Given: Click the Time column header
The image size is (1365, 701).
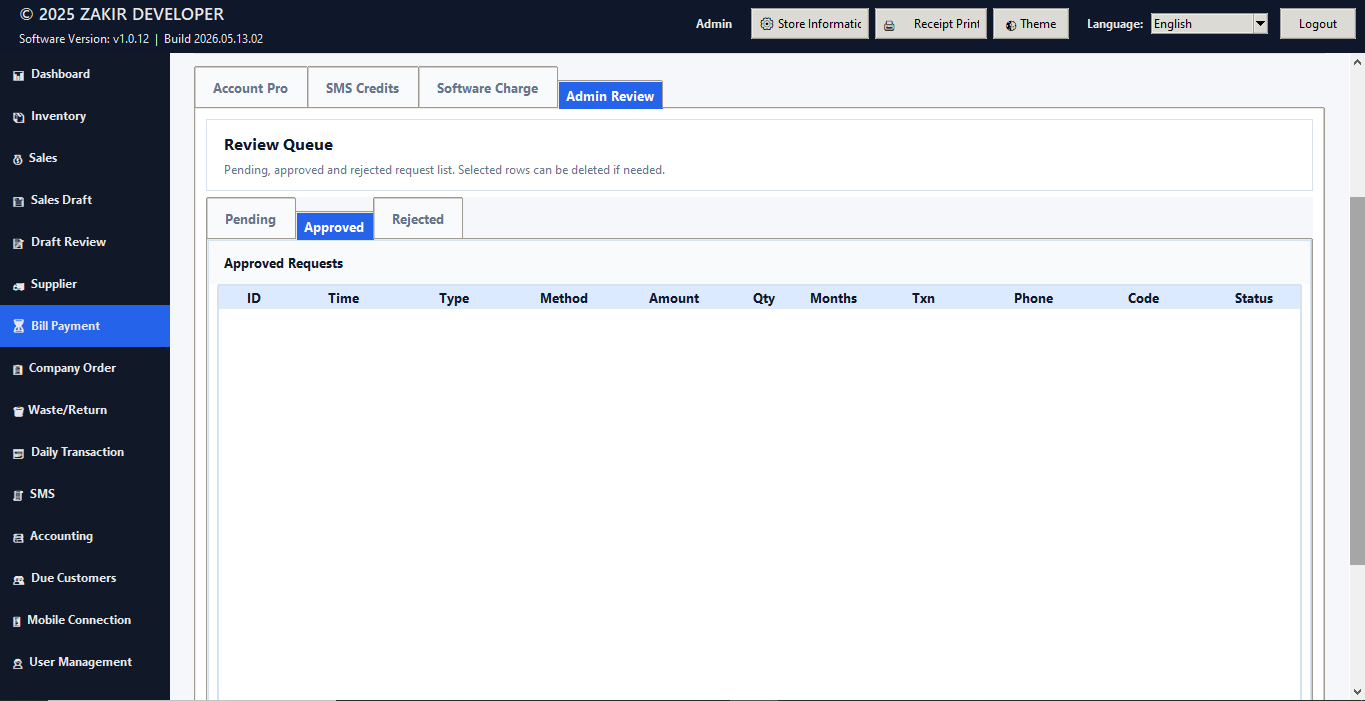Looking at the screenshot, I should [x=343, y=298].
